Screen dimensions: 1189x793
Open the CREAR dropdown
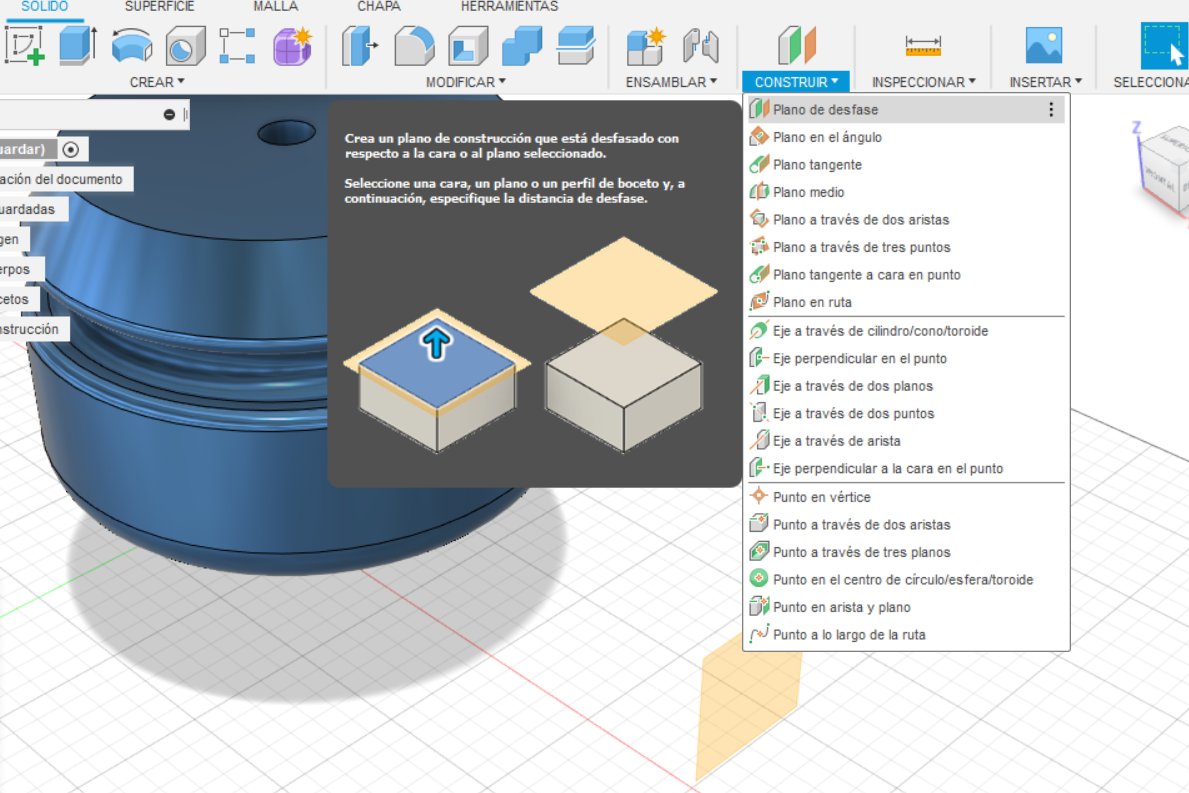click(x=157, y=82)
